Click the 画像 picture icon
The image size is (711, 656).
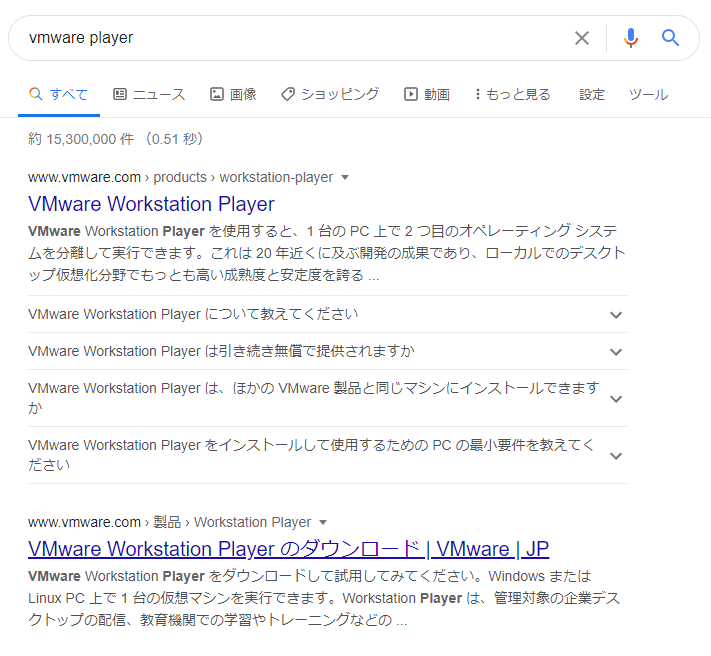217,94
